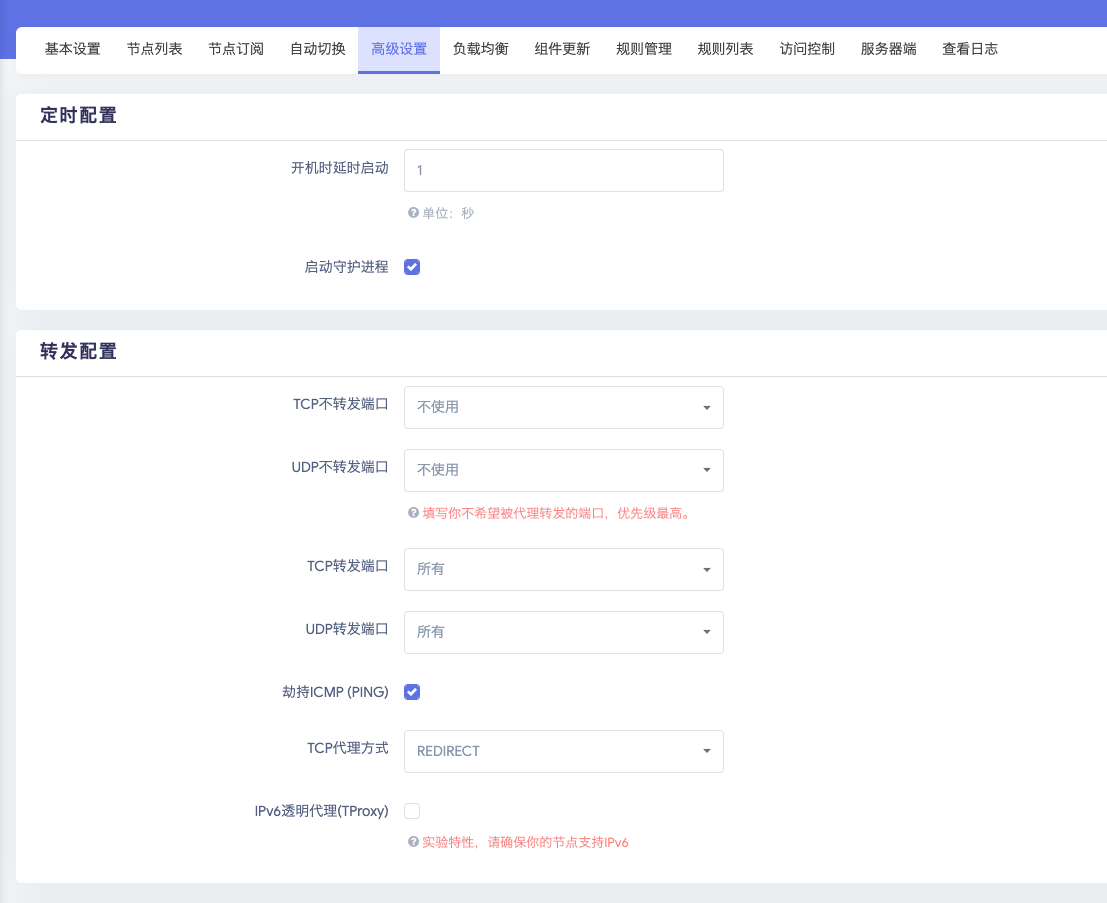Viewport: 1107px width, 903px height.
Task: Open the 负载均衡 tab
Action: tap(481, 49)
